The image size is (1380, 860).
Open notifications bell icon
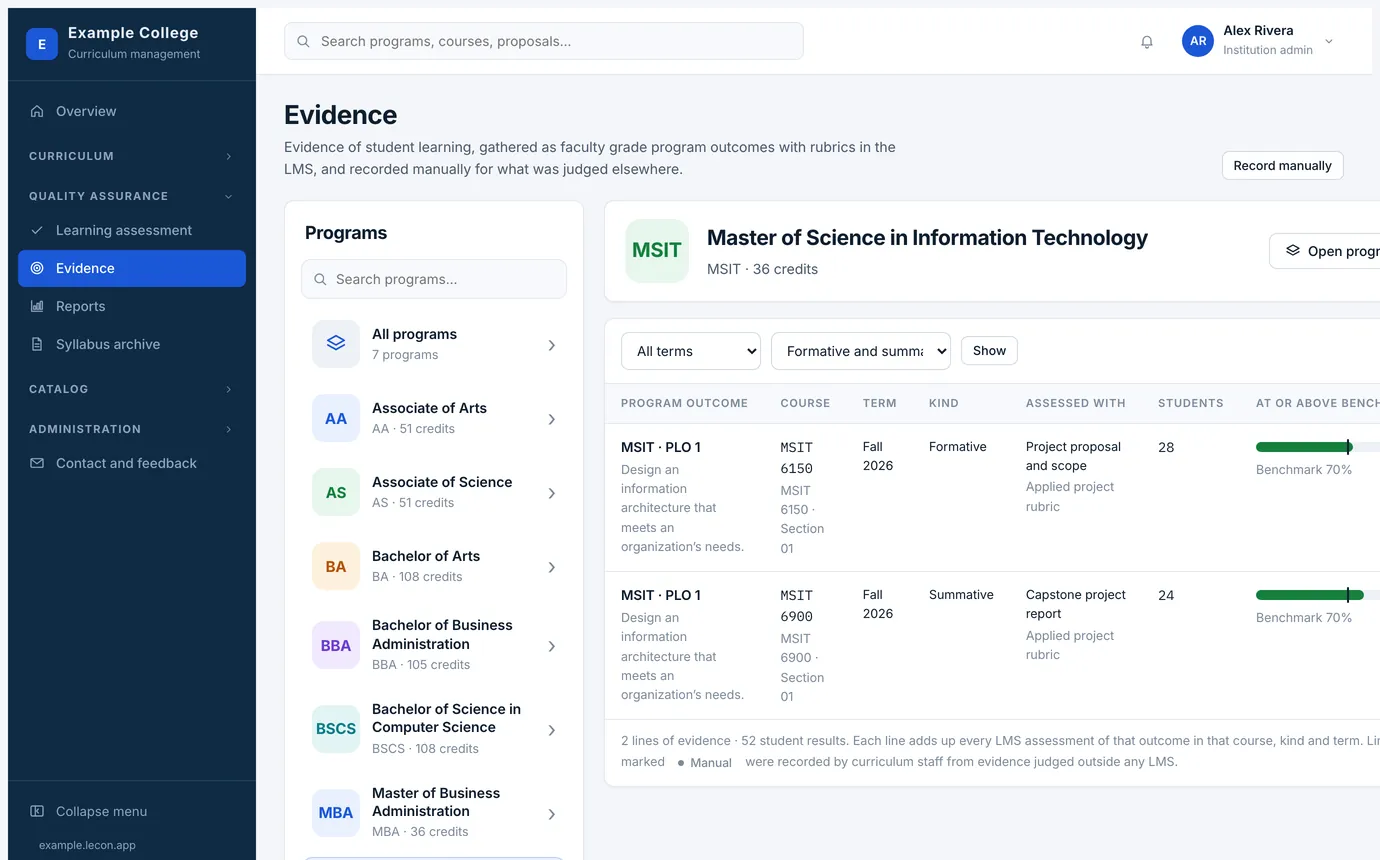click(1147, 42)
